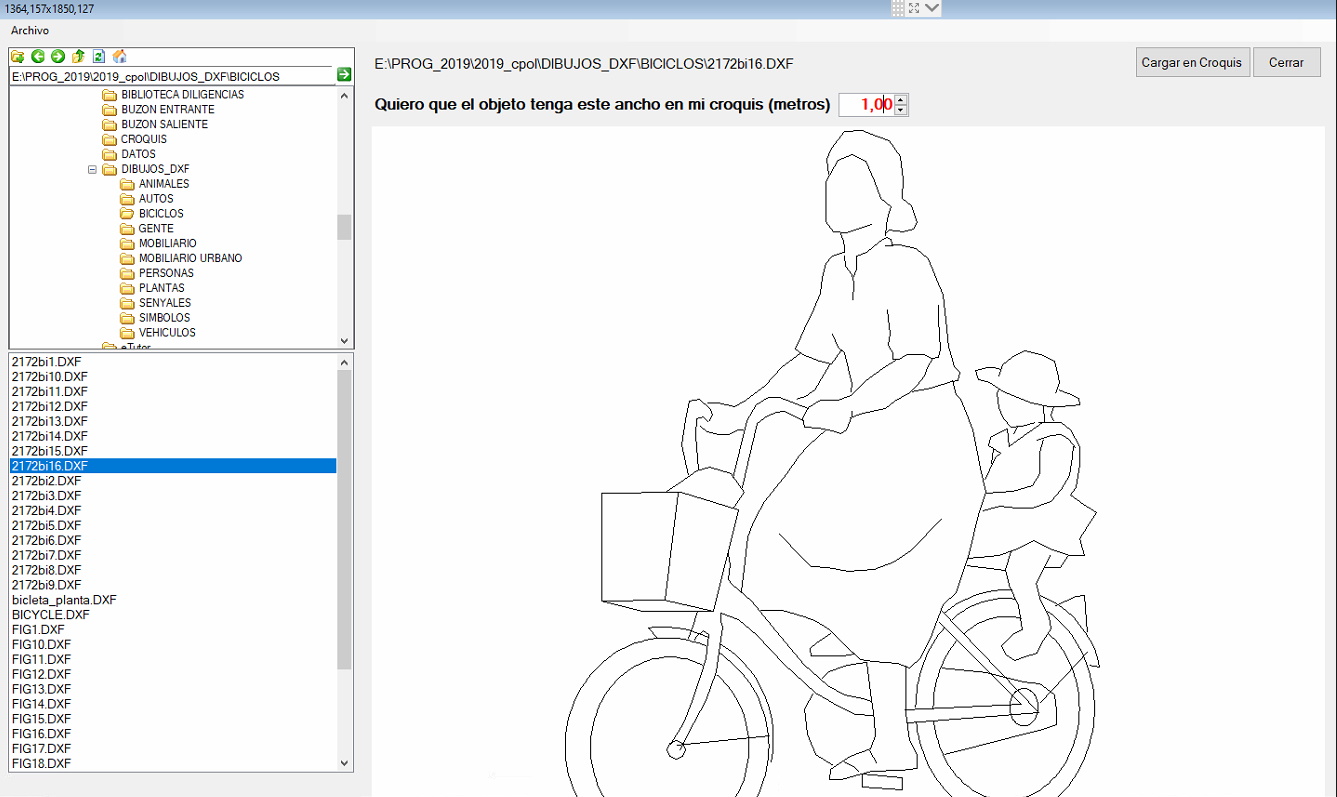Click the grid dots icon at top
The height and width of the screenshot is (797, 1337).
(x=898, y=8)
